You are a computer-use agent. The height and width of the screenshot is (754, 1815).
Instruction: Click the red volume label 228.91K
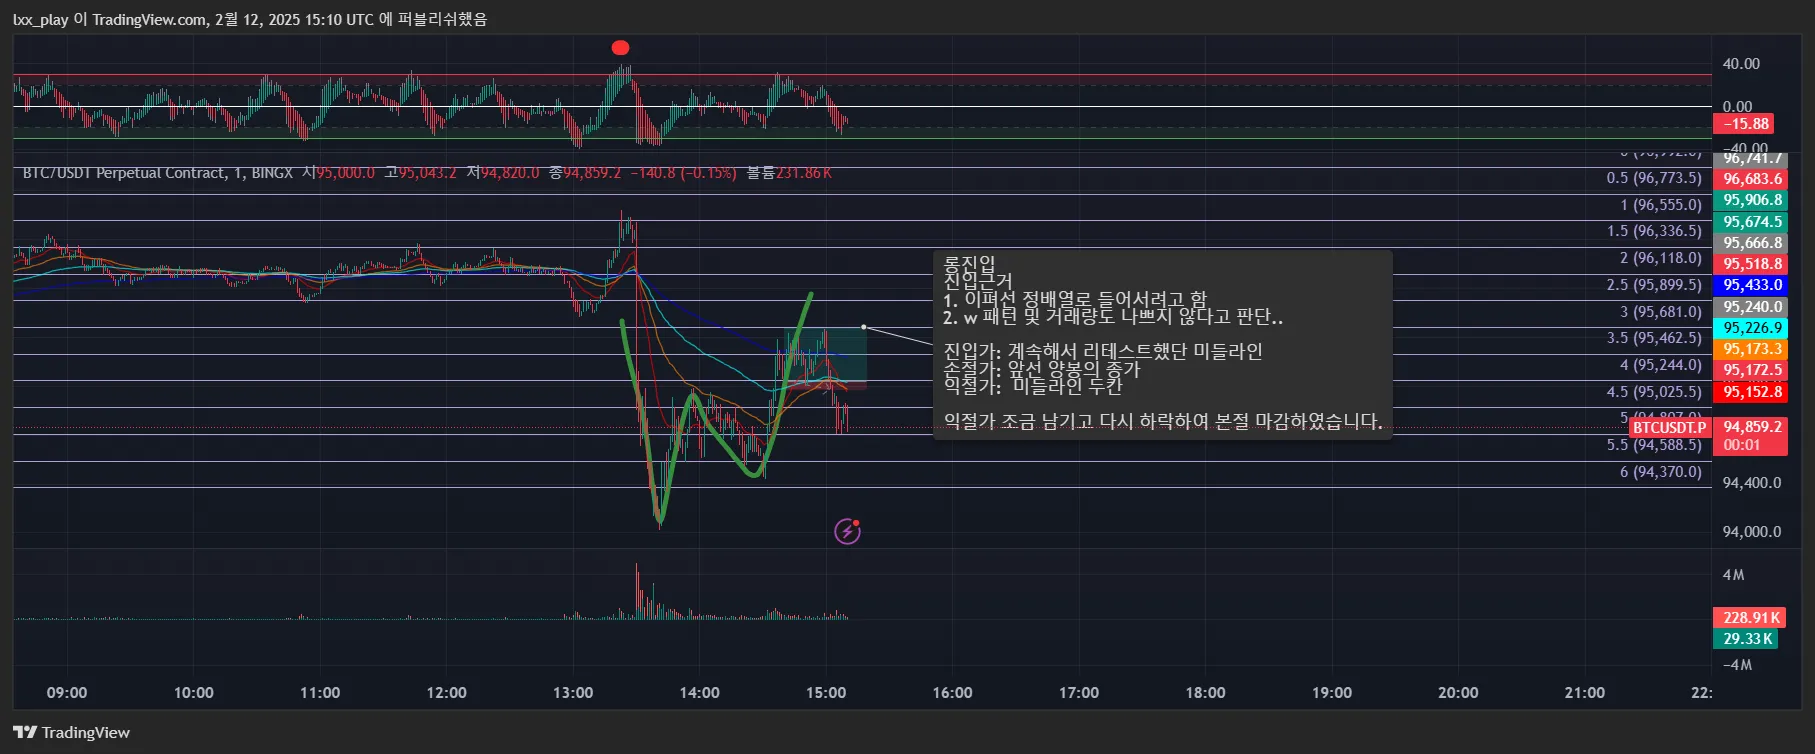point(1751,618)
